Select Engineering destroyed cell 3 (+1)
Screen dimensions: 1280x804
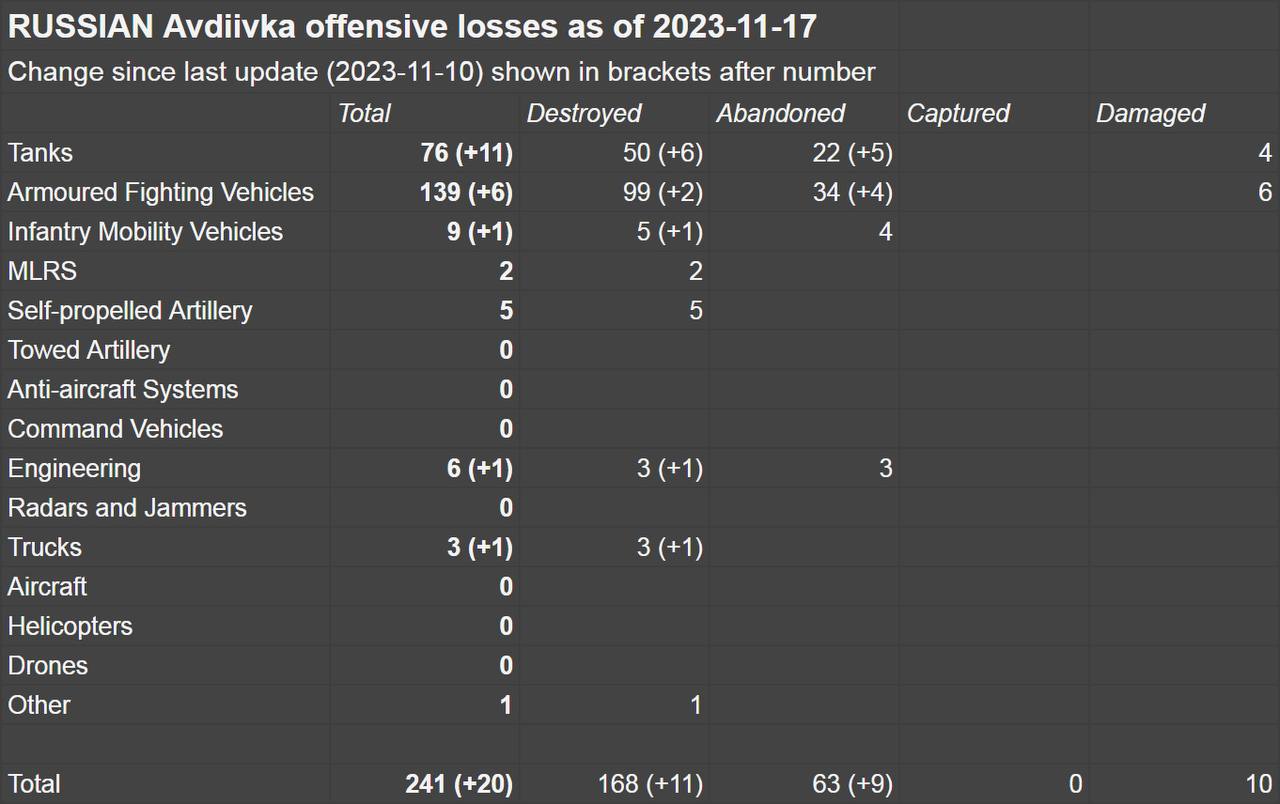[669, 469]
